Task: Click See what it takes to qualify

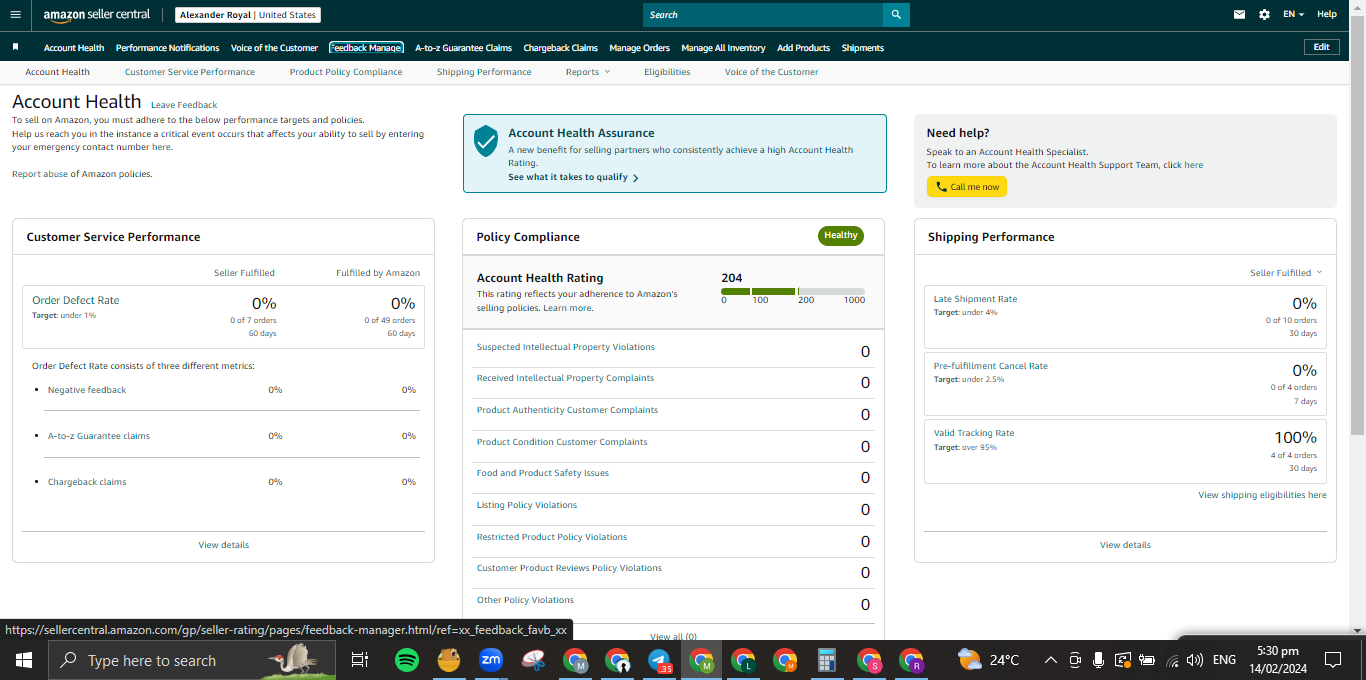Action: coord(573,177)
